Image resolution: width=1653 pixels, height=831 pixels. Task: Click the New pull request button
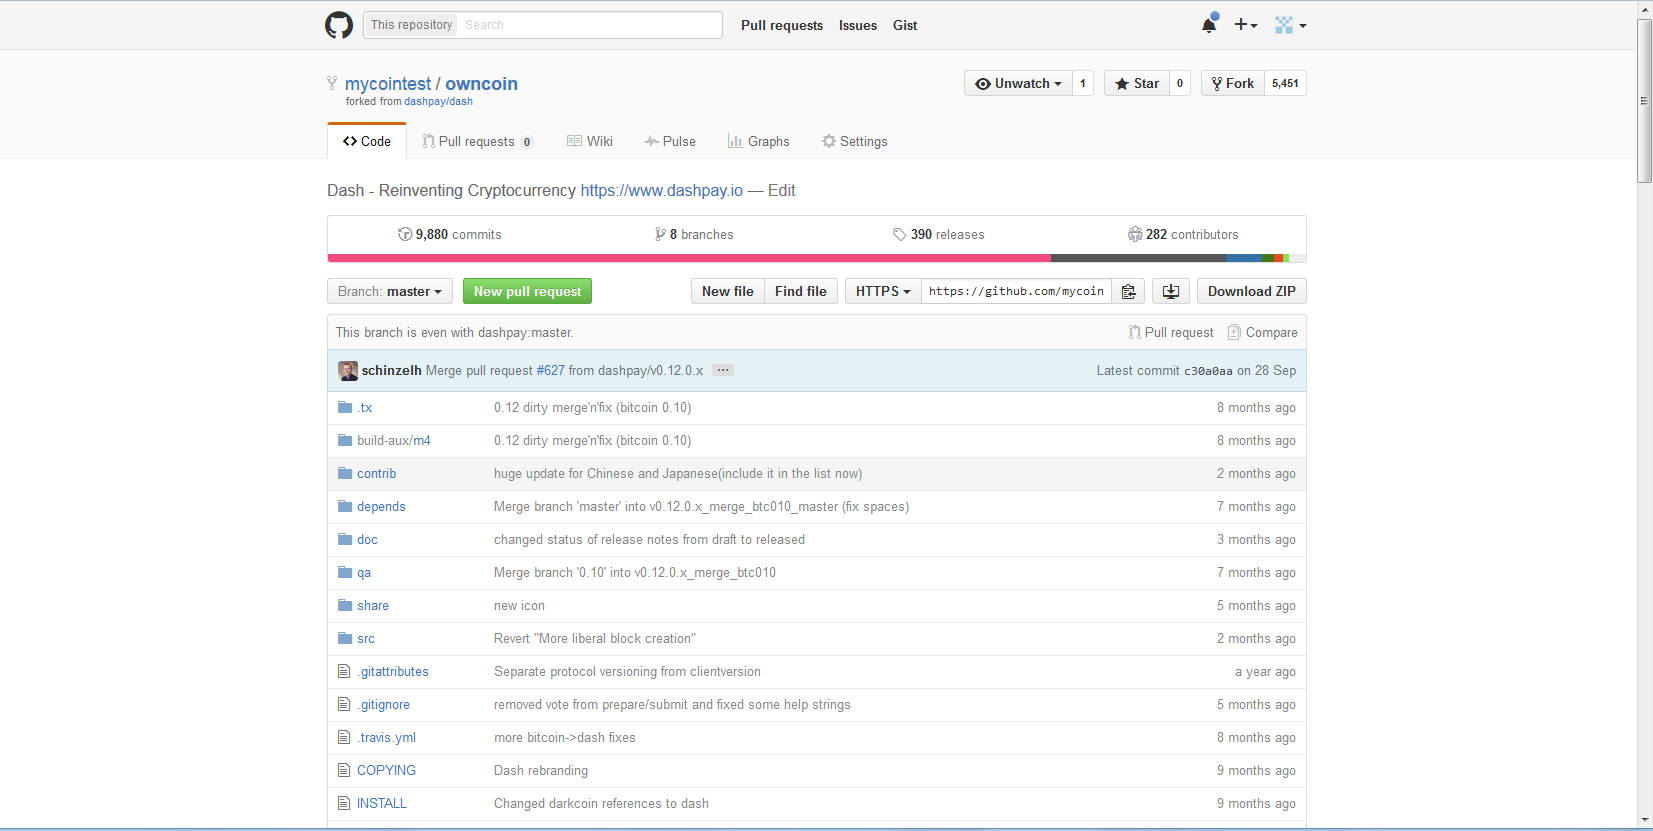tap(527, 291)
